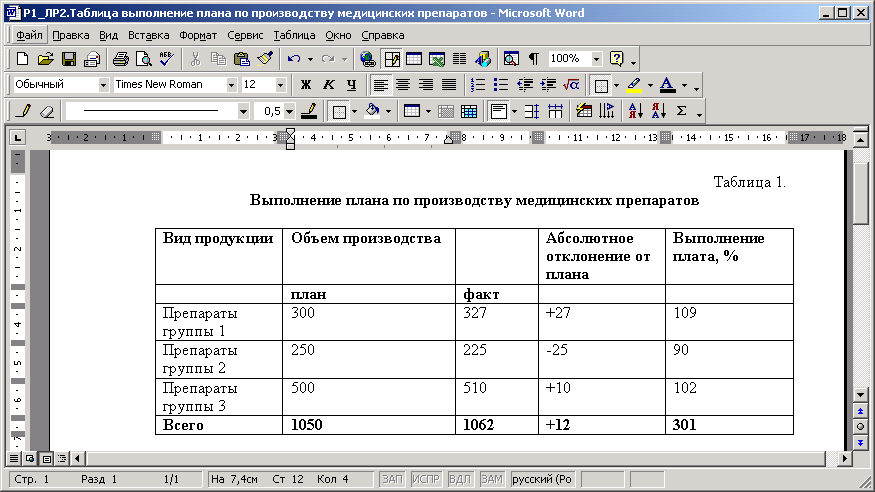
Task: Toggle the Tables and Borders toolbar
Action: pyautogui.click(x=392, y=59)
